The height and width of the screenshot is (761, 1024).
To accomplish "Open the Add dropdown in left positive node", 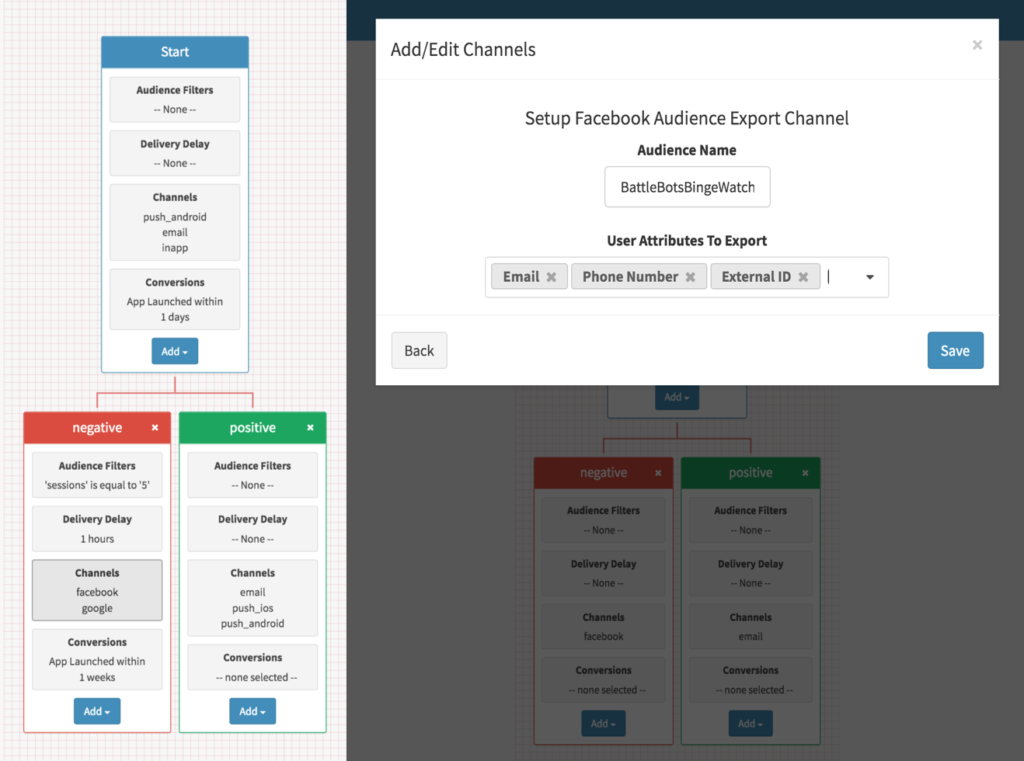I will tap(252, 711).
